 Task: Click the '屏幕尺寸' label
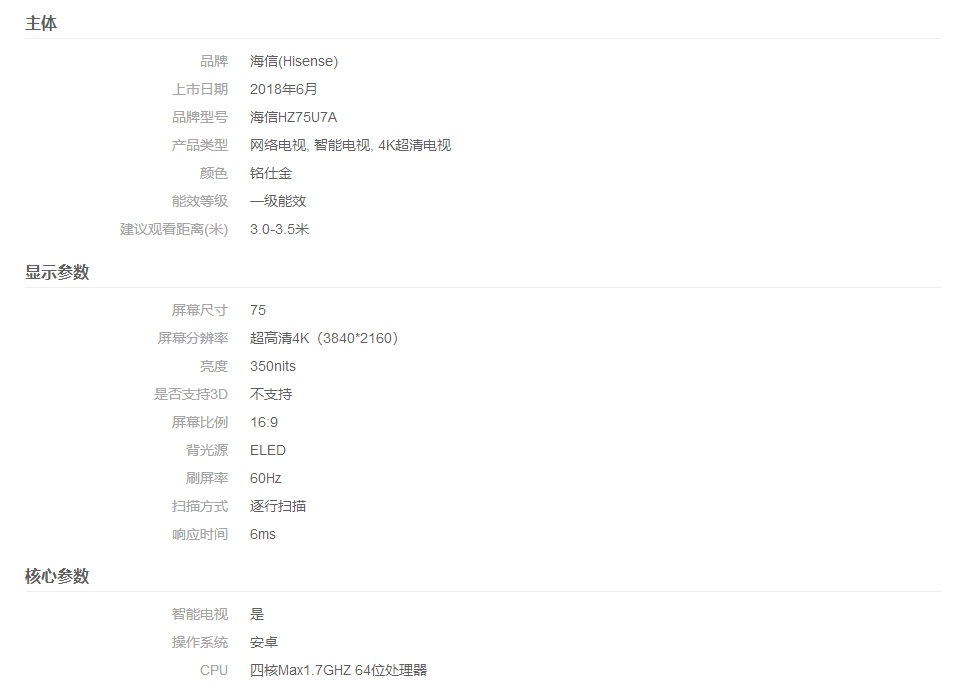click(200, 311)
